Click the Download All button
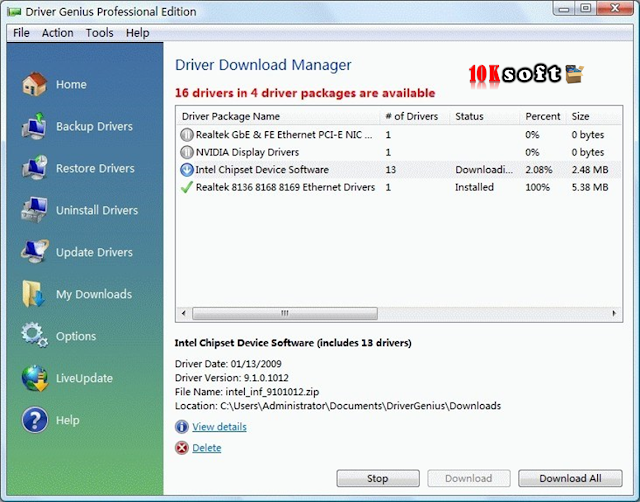Screen dimensions: 640x502 coord(570,478)
